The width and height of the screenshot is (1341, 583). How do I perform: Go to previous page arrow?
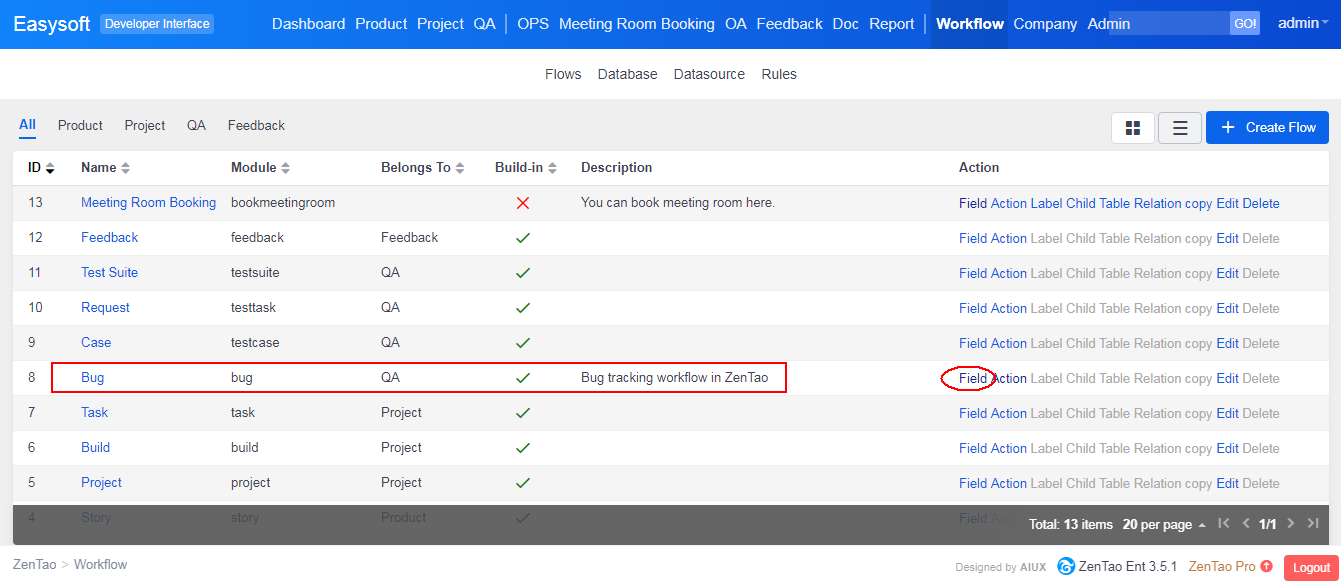(x=1246, y=524)
